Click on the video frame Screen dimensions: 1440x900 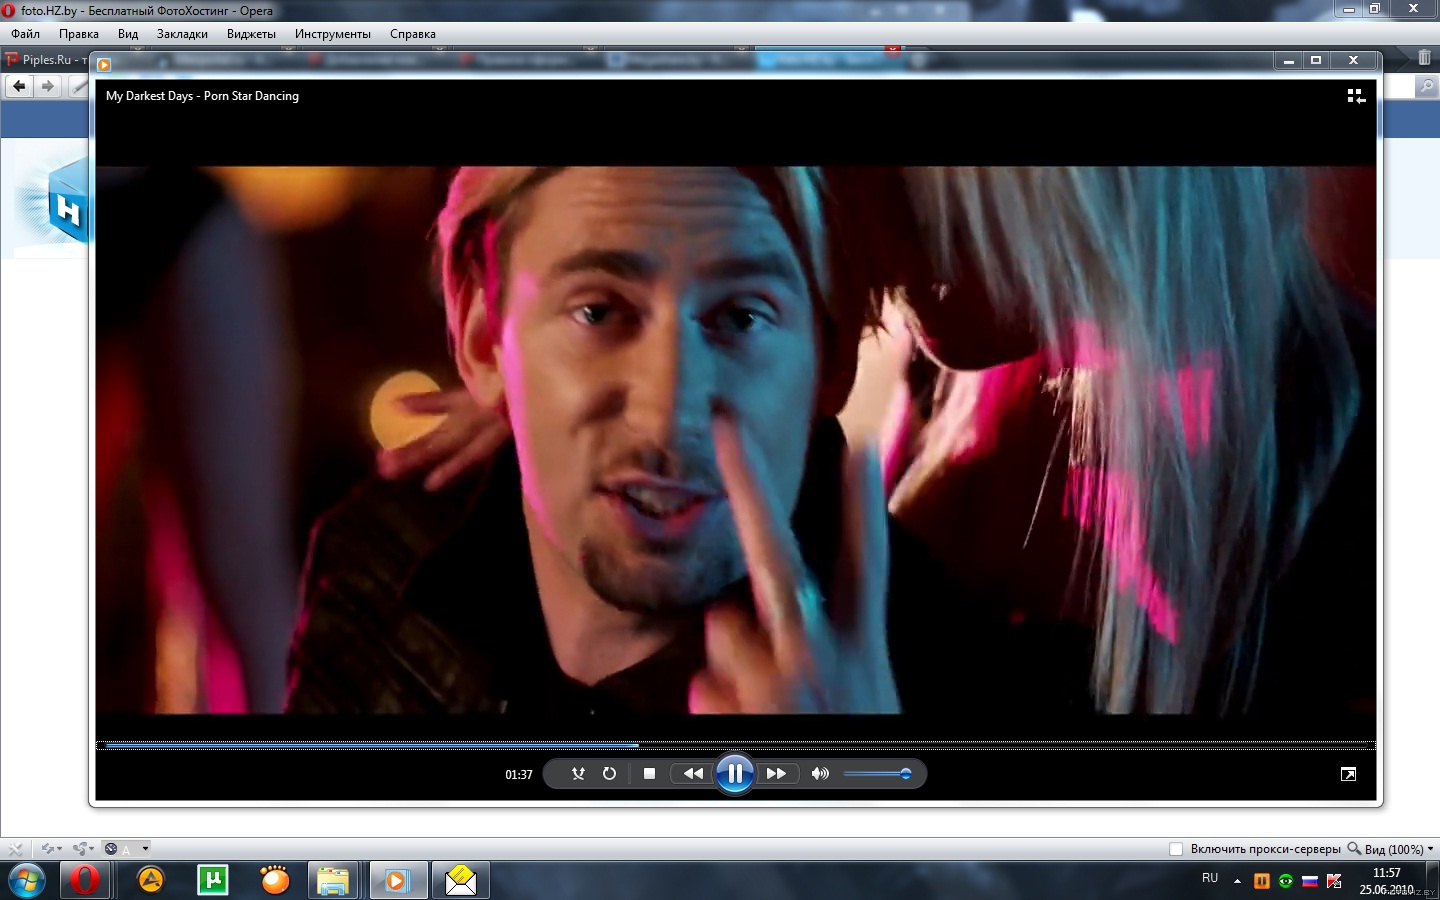point(735,440)
